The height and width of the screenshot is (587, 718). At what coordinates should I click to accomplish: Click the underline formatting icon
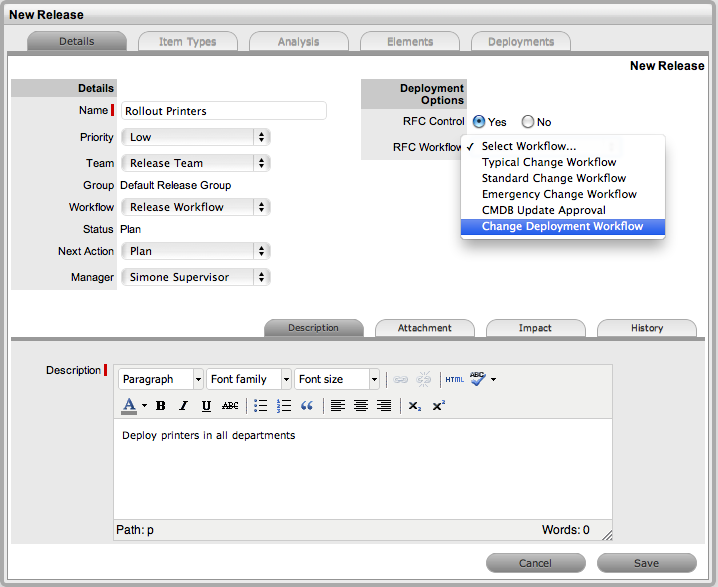coord(206,405)
